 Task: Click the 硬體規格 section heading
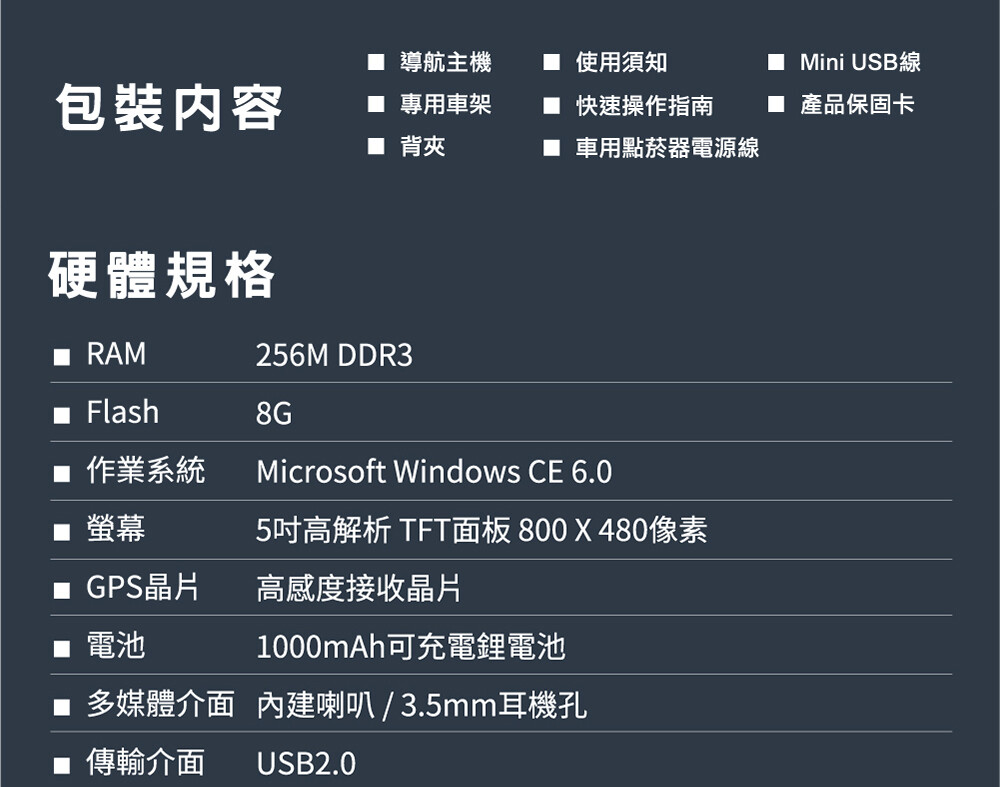click(x=161, y=275)
